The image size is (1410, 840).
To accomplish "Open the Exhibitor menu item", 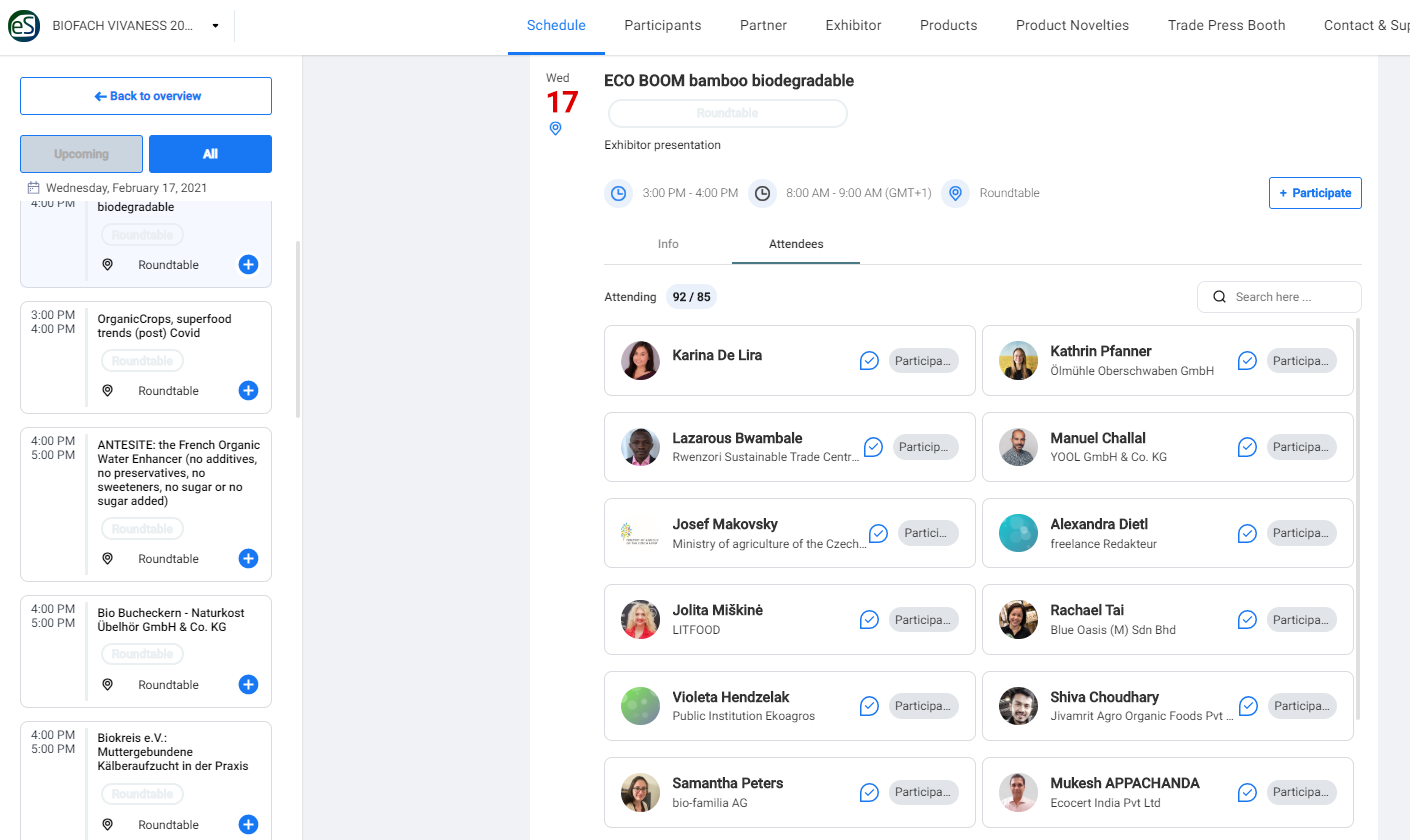I will pos(853,26).
